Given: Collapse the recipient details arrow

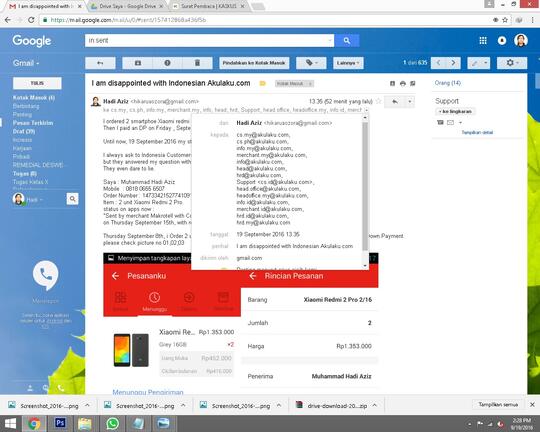Looking at the screenshot, I should pos(366,110).
